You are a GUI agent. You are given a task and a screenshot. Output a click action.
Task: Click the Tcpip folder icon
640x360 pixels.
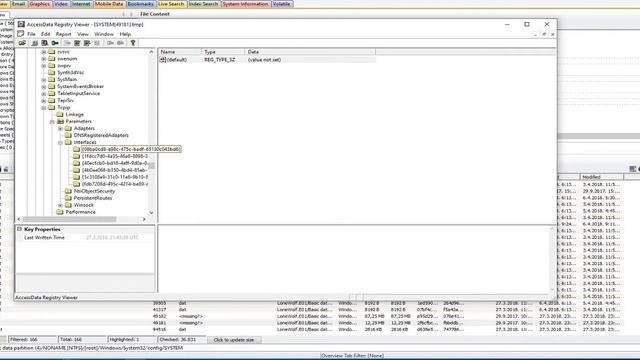tap(51, 107)
